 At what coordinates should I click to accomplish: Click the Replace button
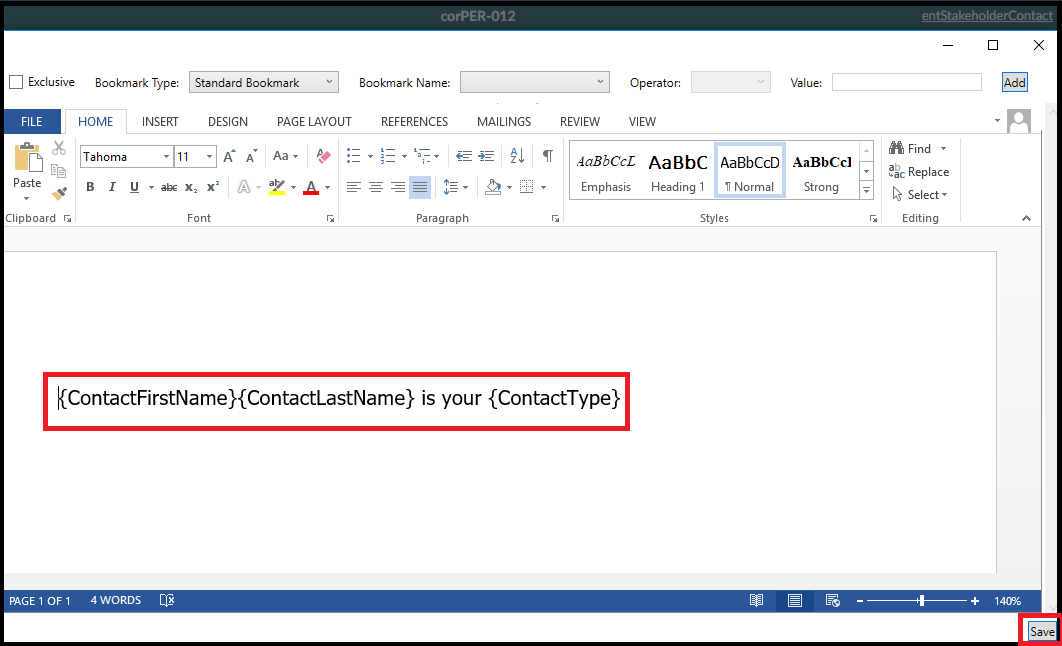click(919, 172)
